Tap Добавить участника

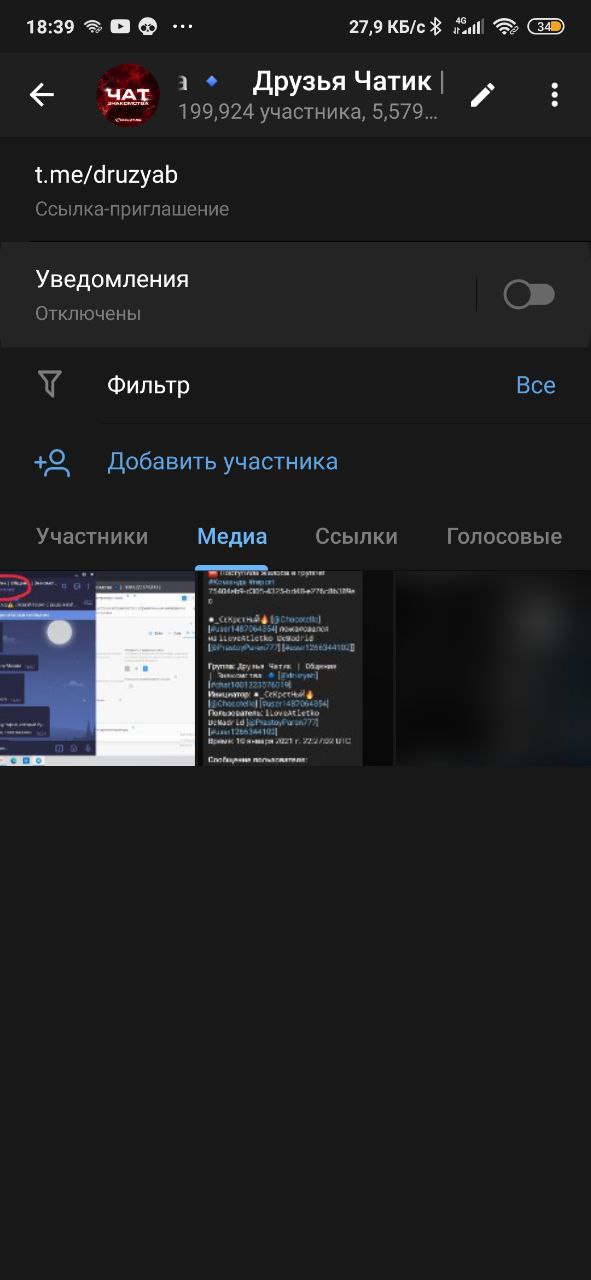pyautogui.click(x=222, y=462)
